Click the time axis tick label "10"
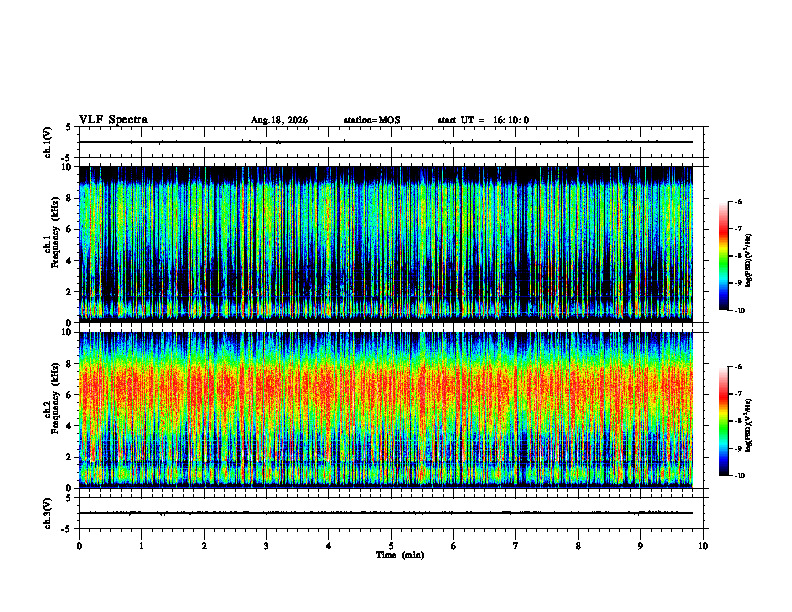 pyautogui.click(x=703, y=546)
